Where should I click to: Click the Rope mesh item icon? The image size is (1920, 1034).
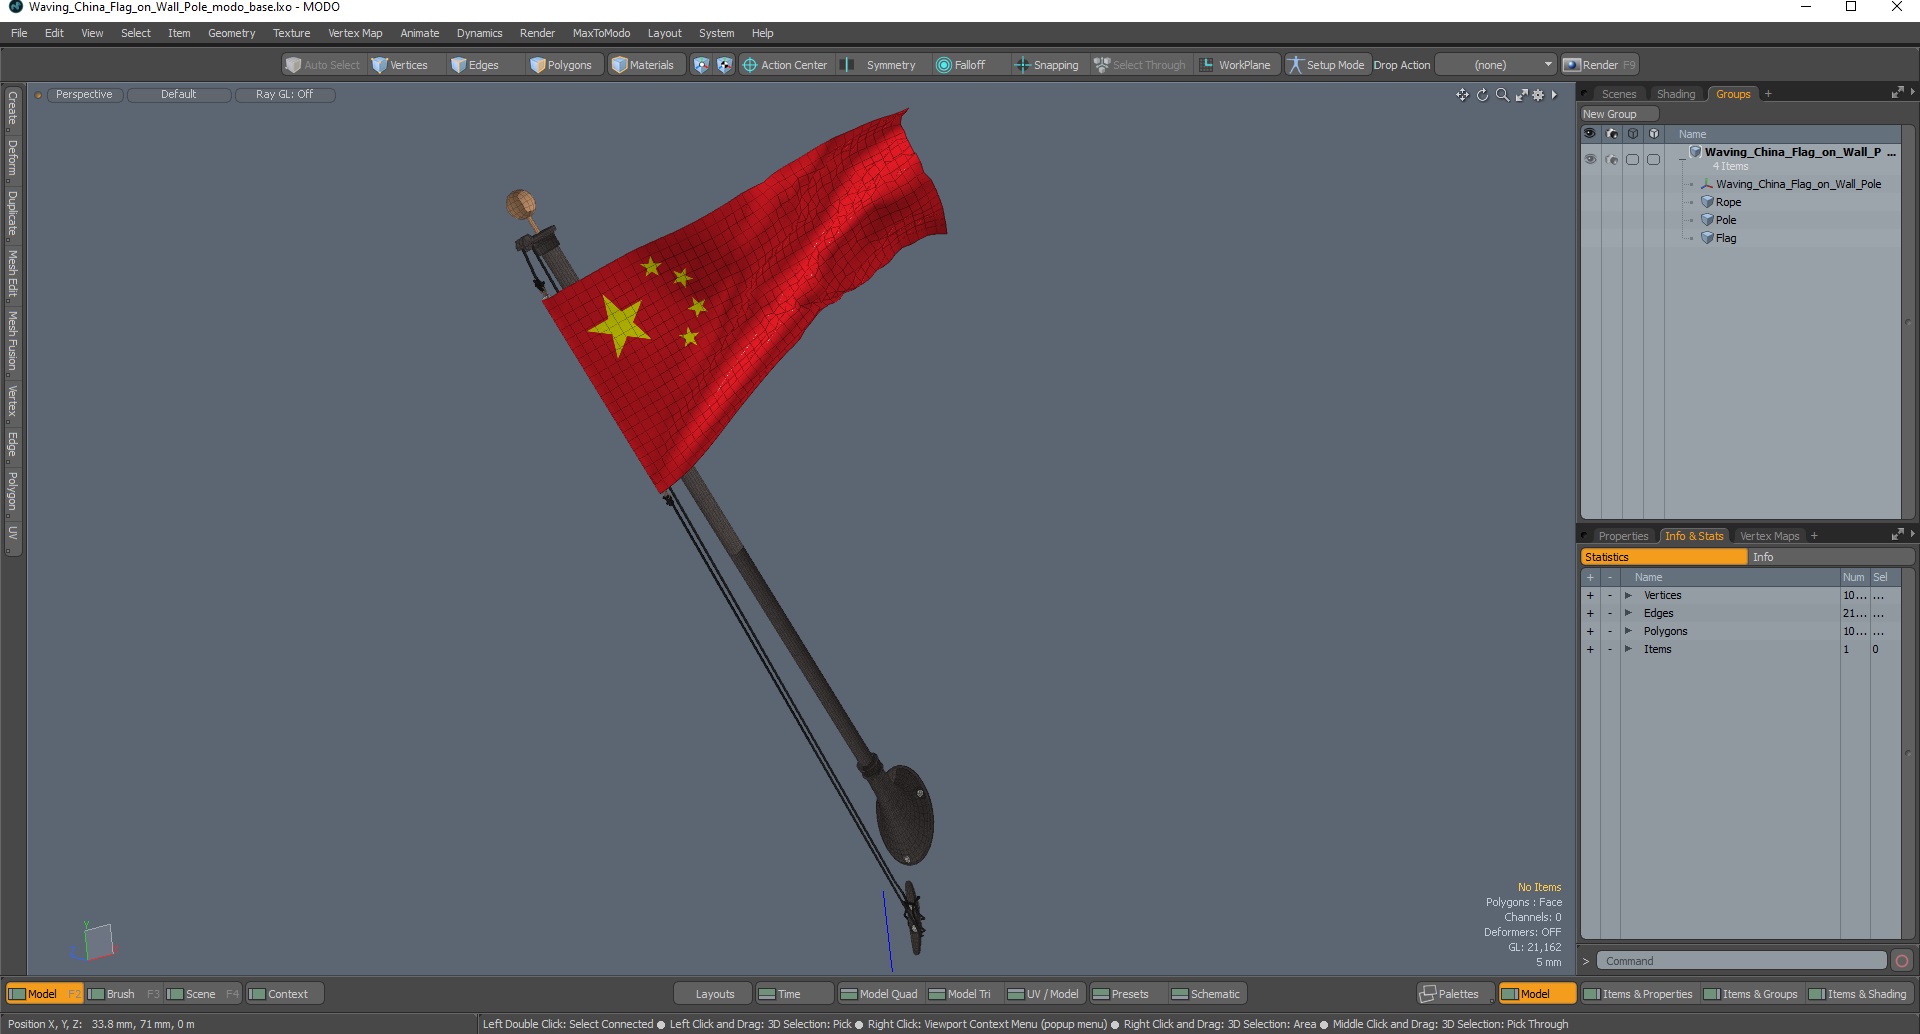click(x=1708, y=202)
